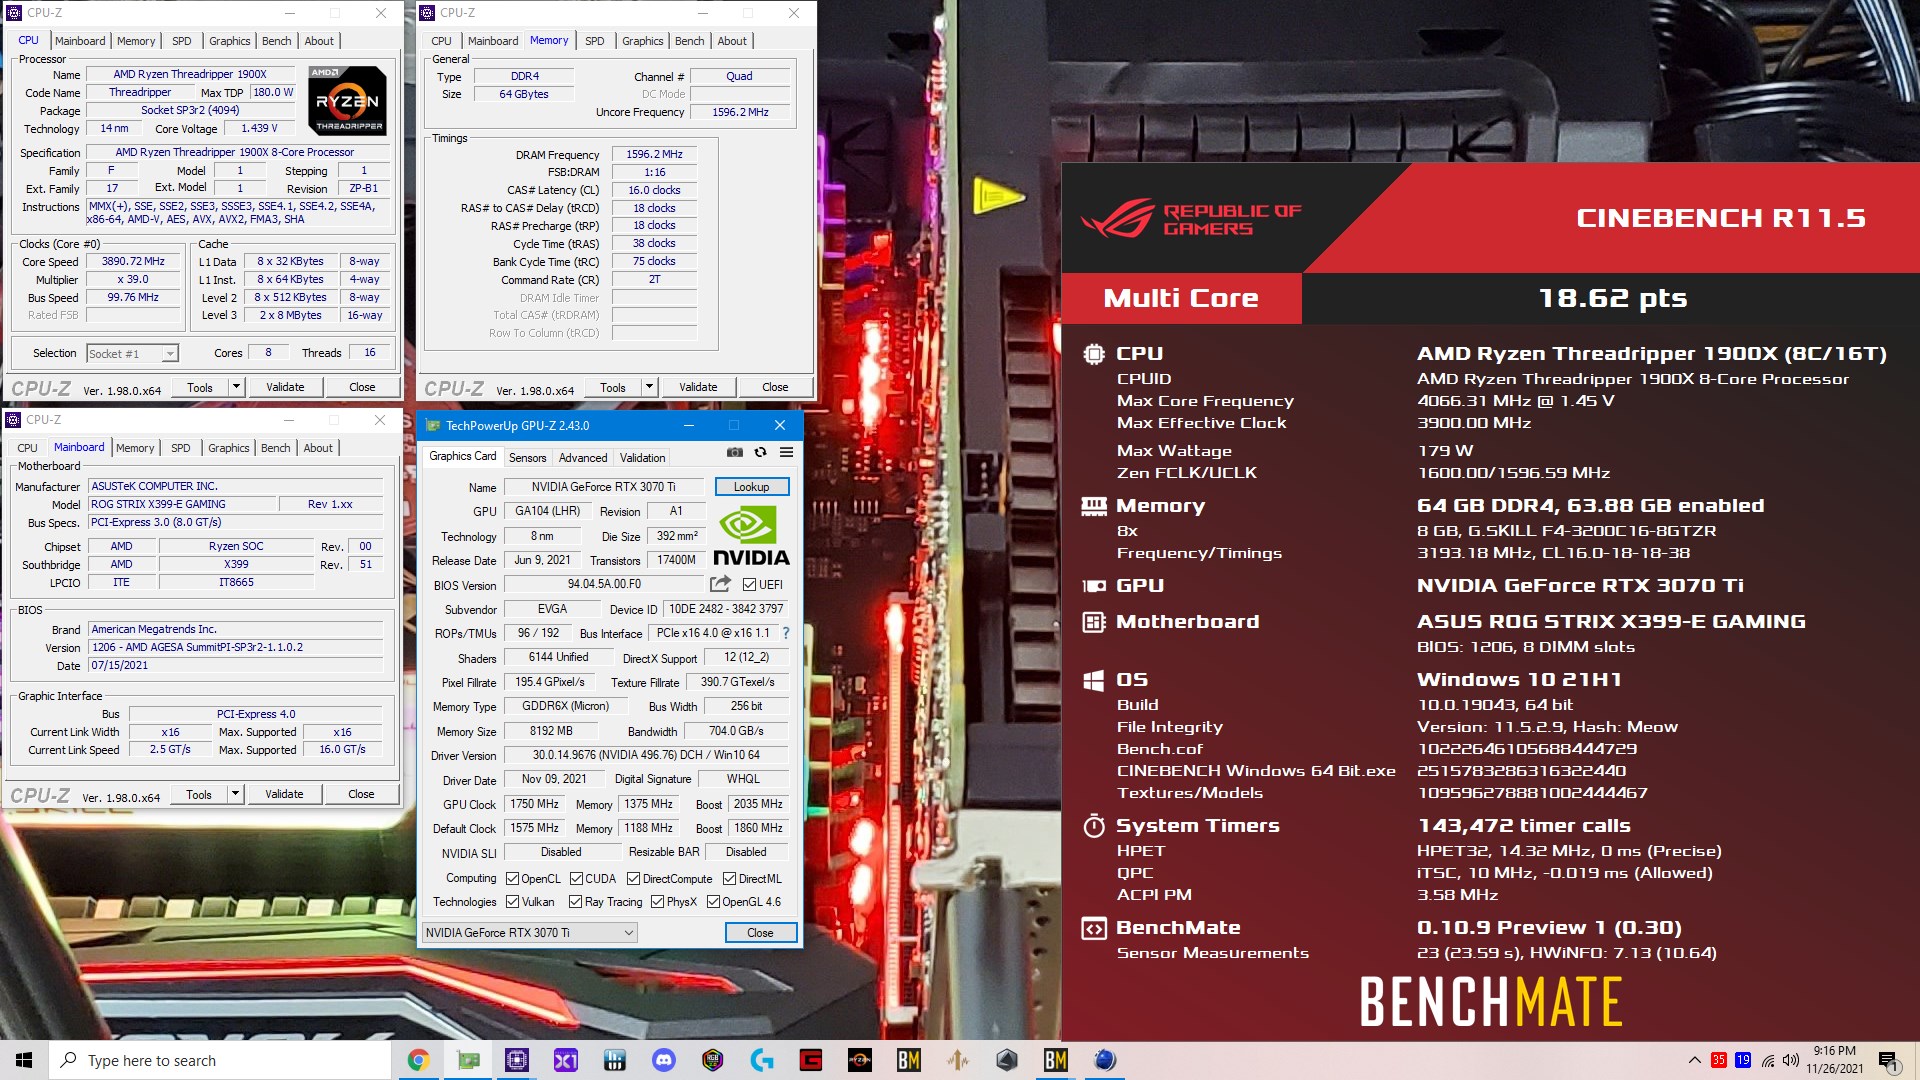Toggle the UEFI checkbox in GPU-Z
This screenshot has width=1920, height=1080.
coord(749,585)
